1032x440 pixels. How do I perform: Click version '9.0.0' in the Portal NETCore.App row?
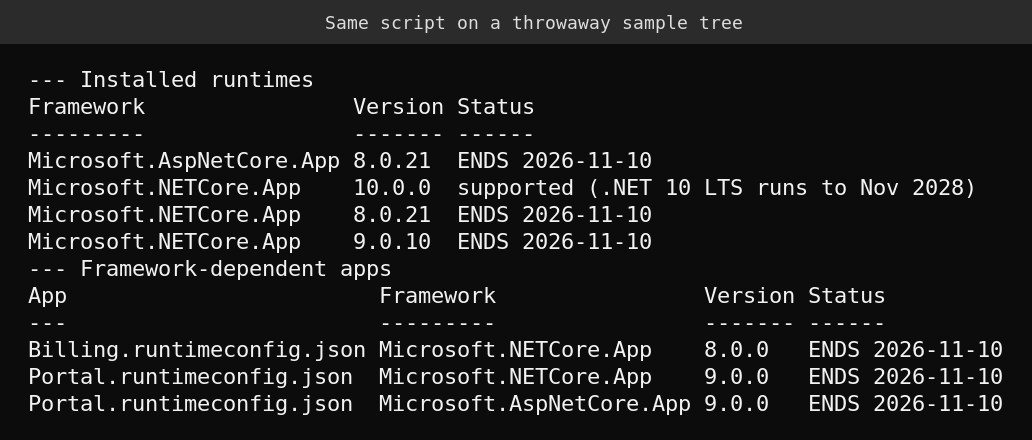point(736,377)
